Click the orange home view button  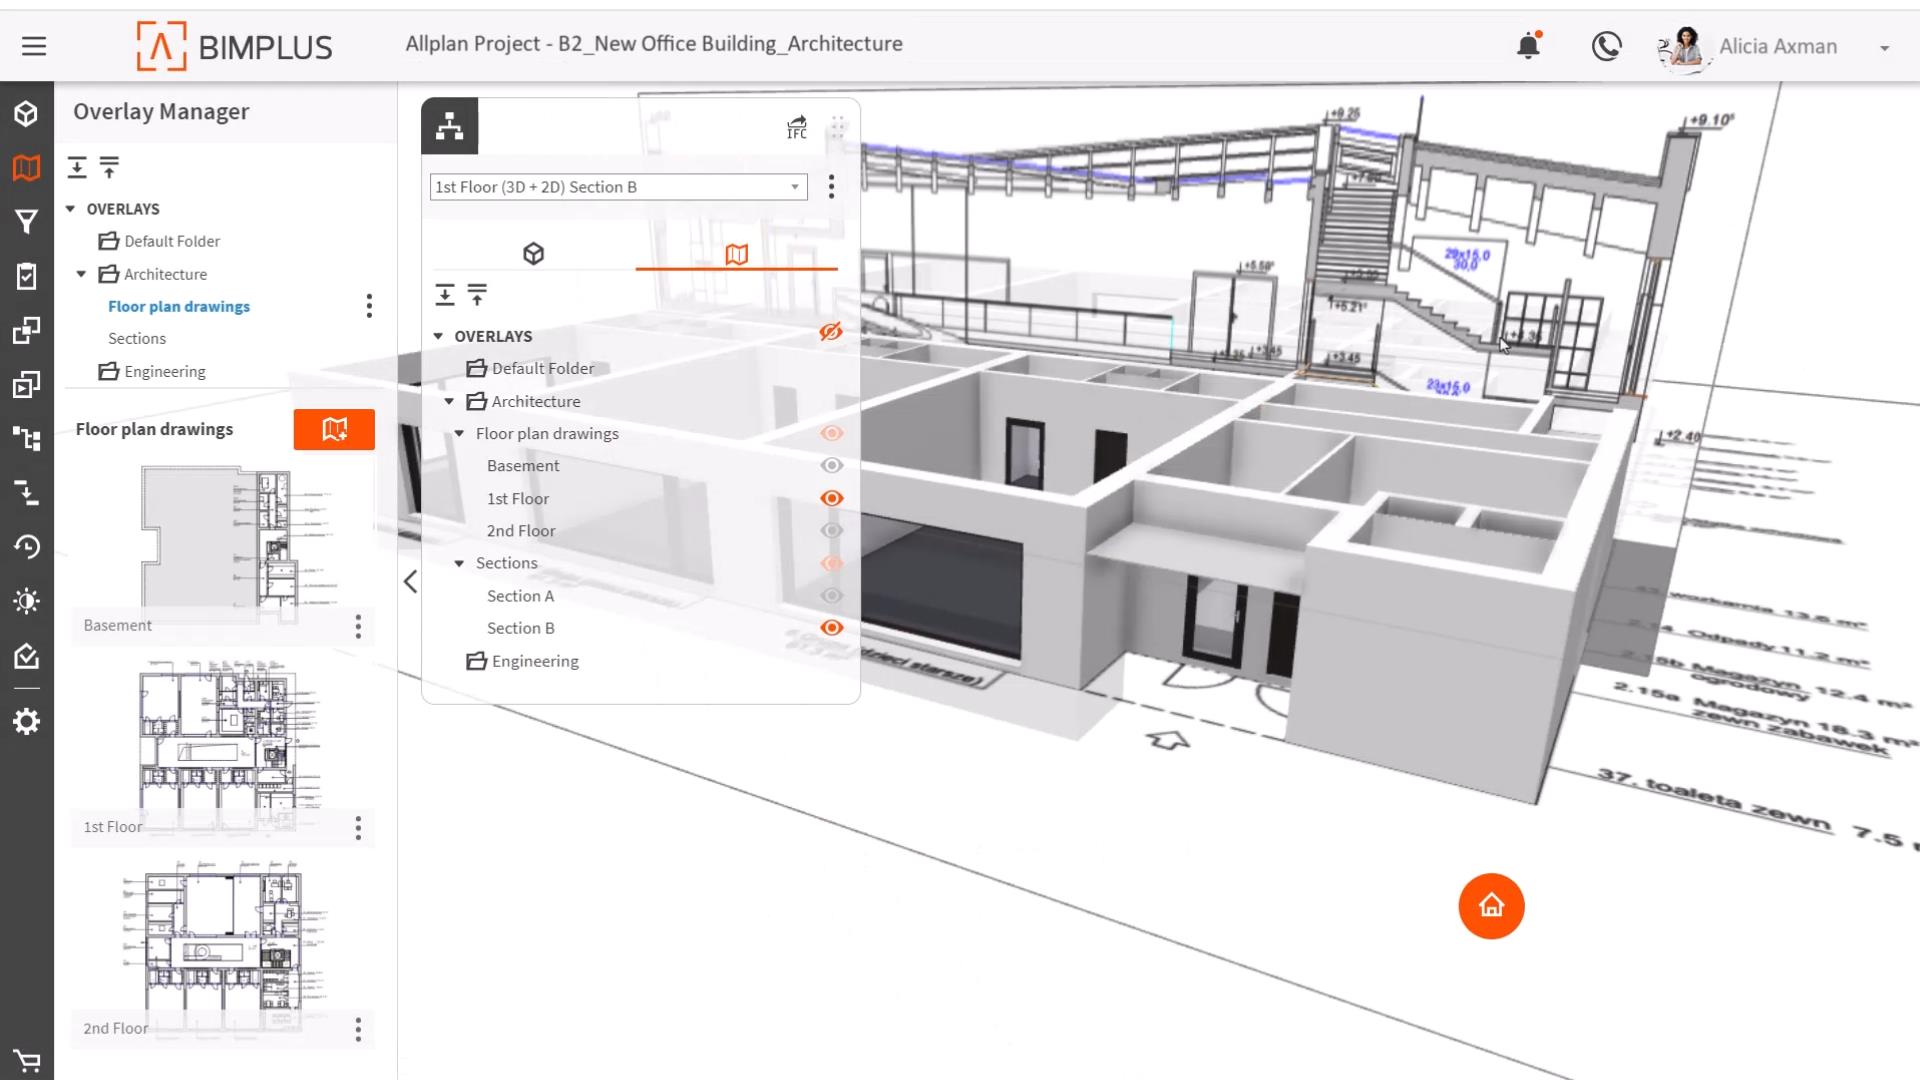(x=1491, y=906)
